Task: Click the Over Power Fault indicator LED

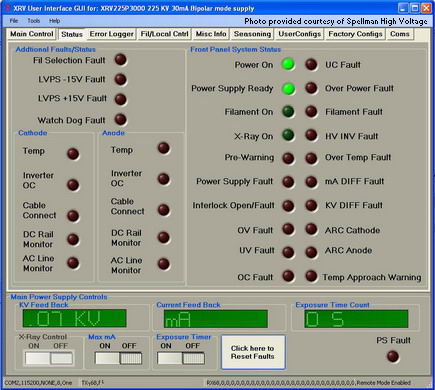Action: point(311,88)
